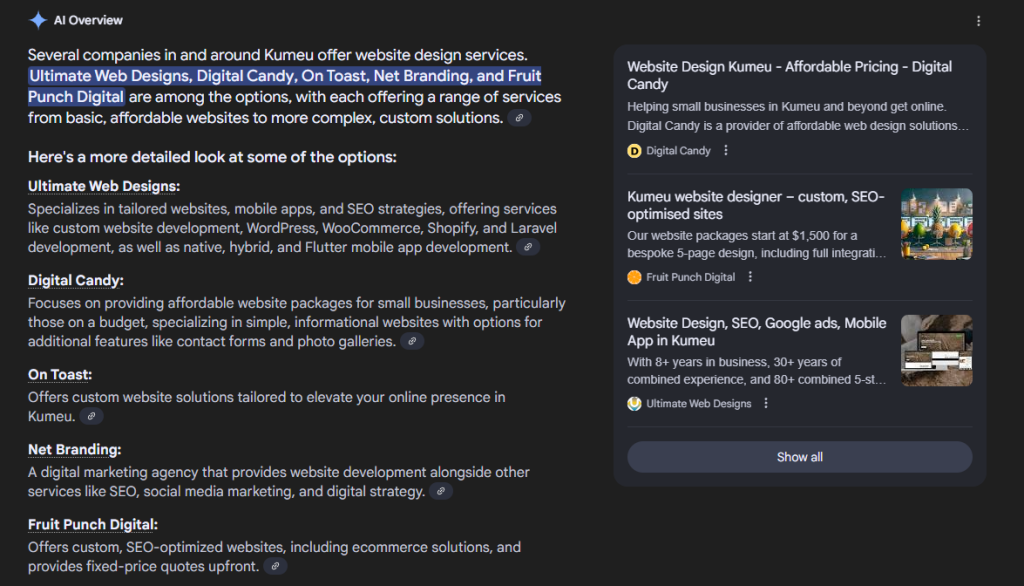The height and width of the screenshot is (586, 1024).
Task: Click the Digital Candy favicon in source card
Action: tap(634, 151)
